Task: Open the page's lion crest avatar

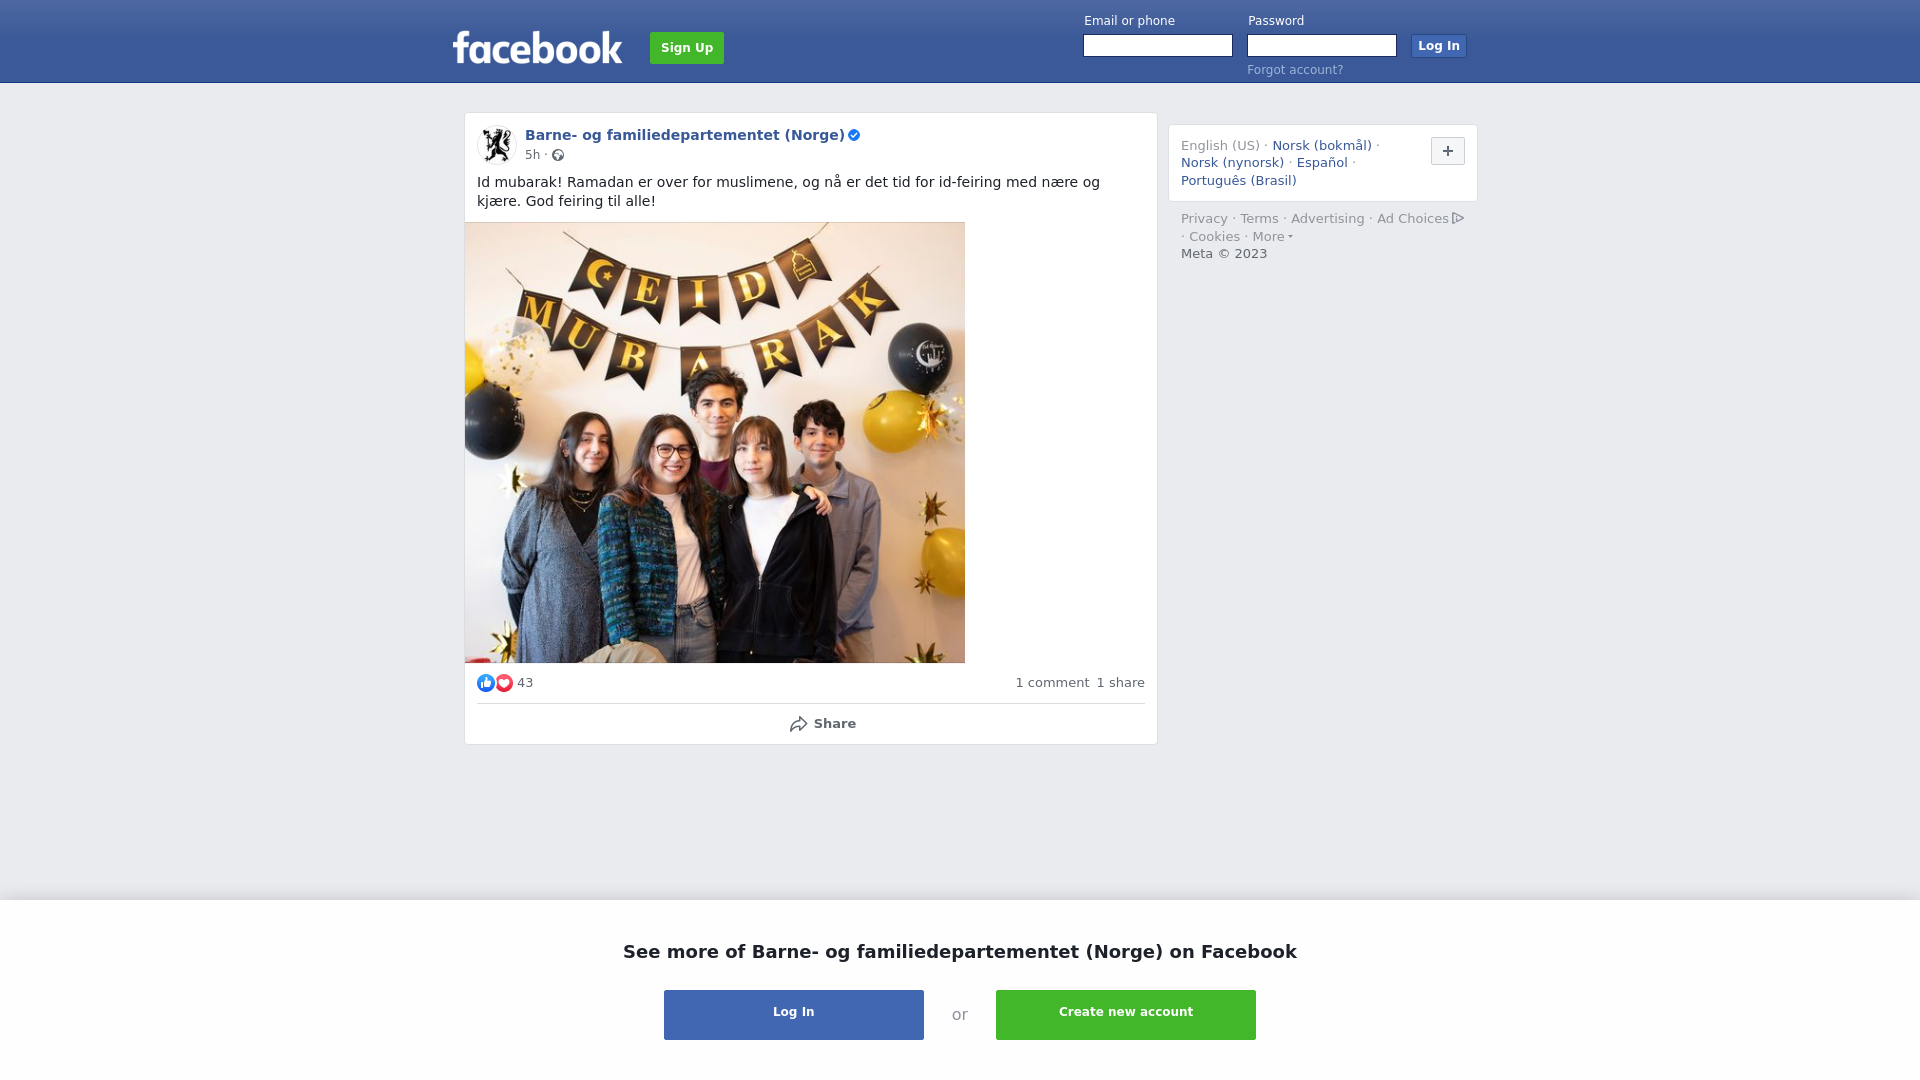Action: coord(497,144)
